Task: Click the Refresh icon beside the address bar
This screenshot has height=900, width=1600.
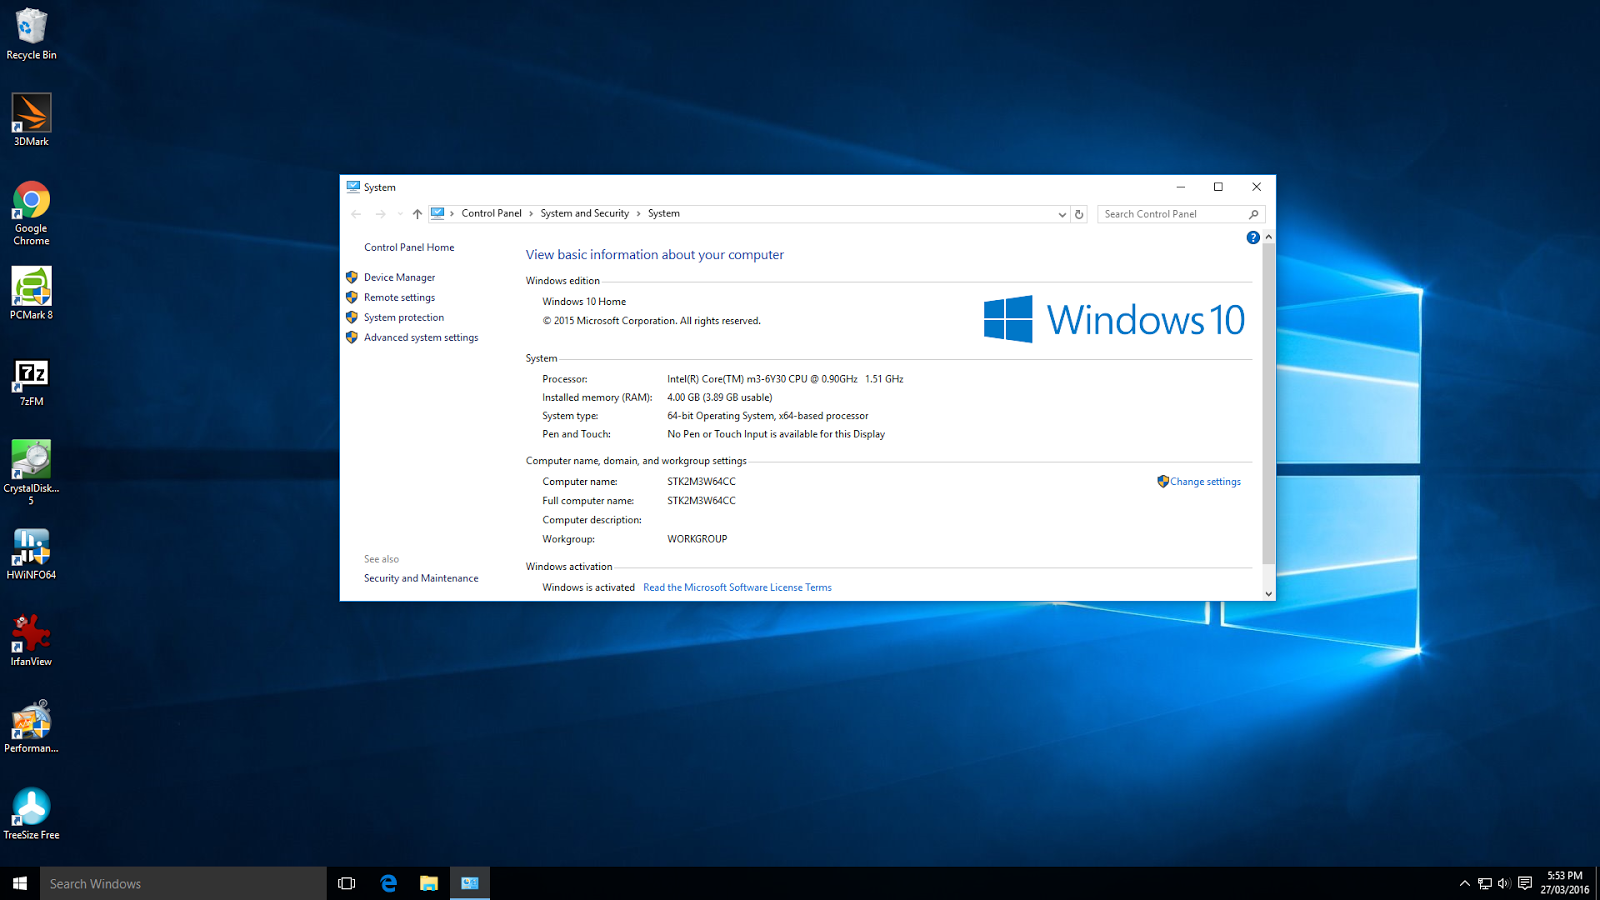Action: (1079, 213)
